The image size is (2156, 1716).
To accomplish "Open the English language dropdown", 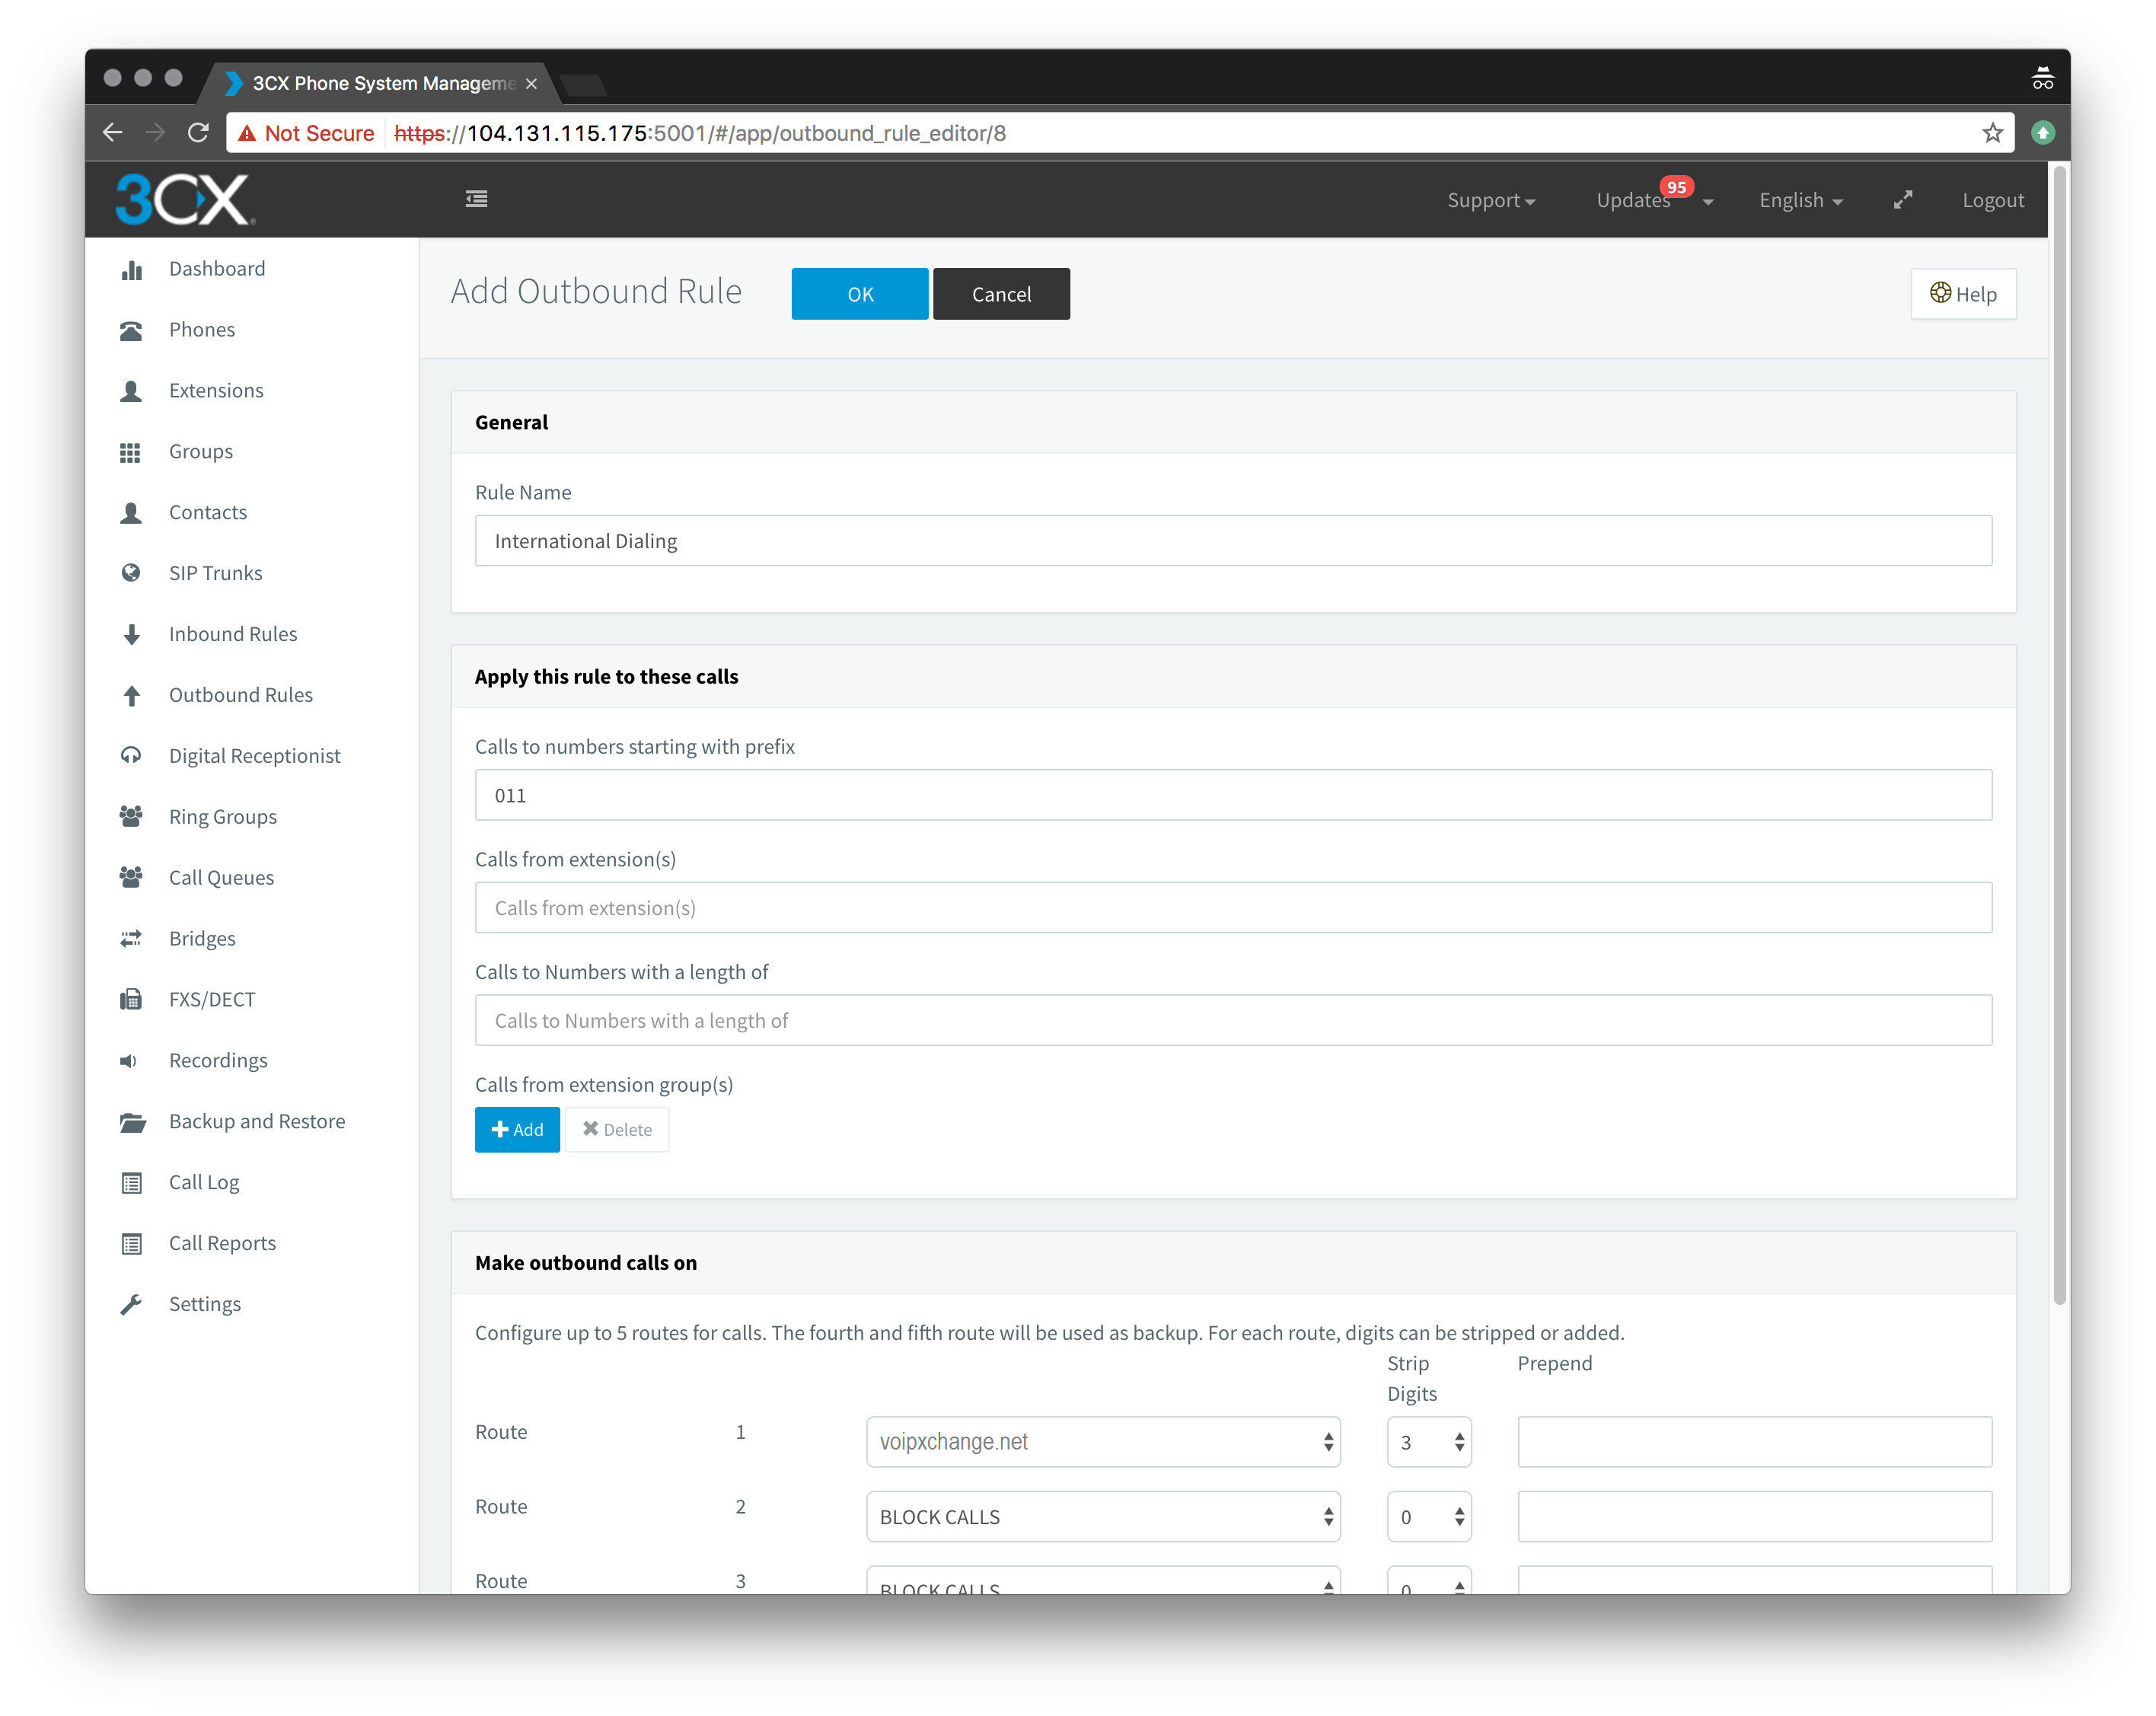I will (x=1801, y=200).
